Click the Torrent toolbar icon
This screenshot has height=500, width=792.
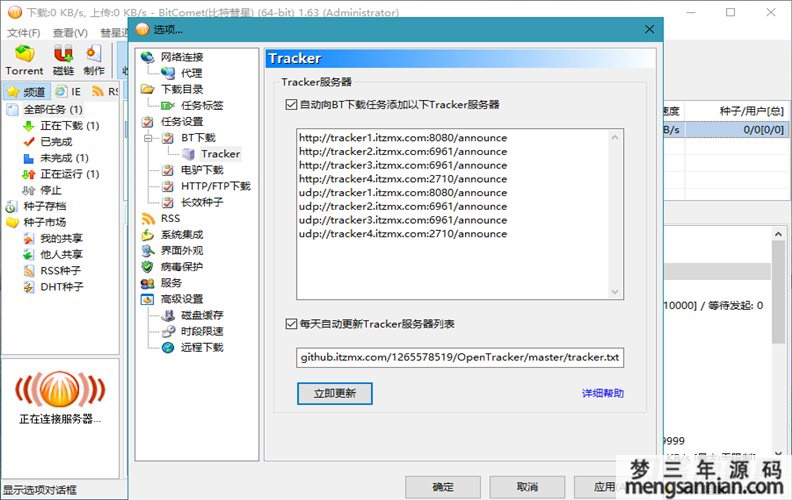click(x=24, y=54)
